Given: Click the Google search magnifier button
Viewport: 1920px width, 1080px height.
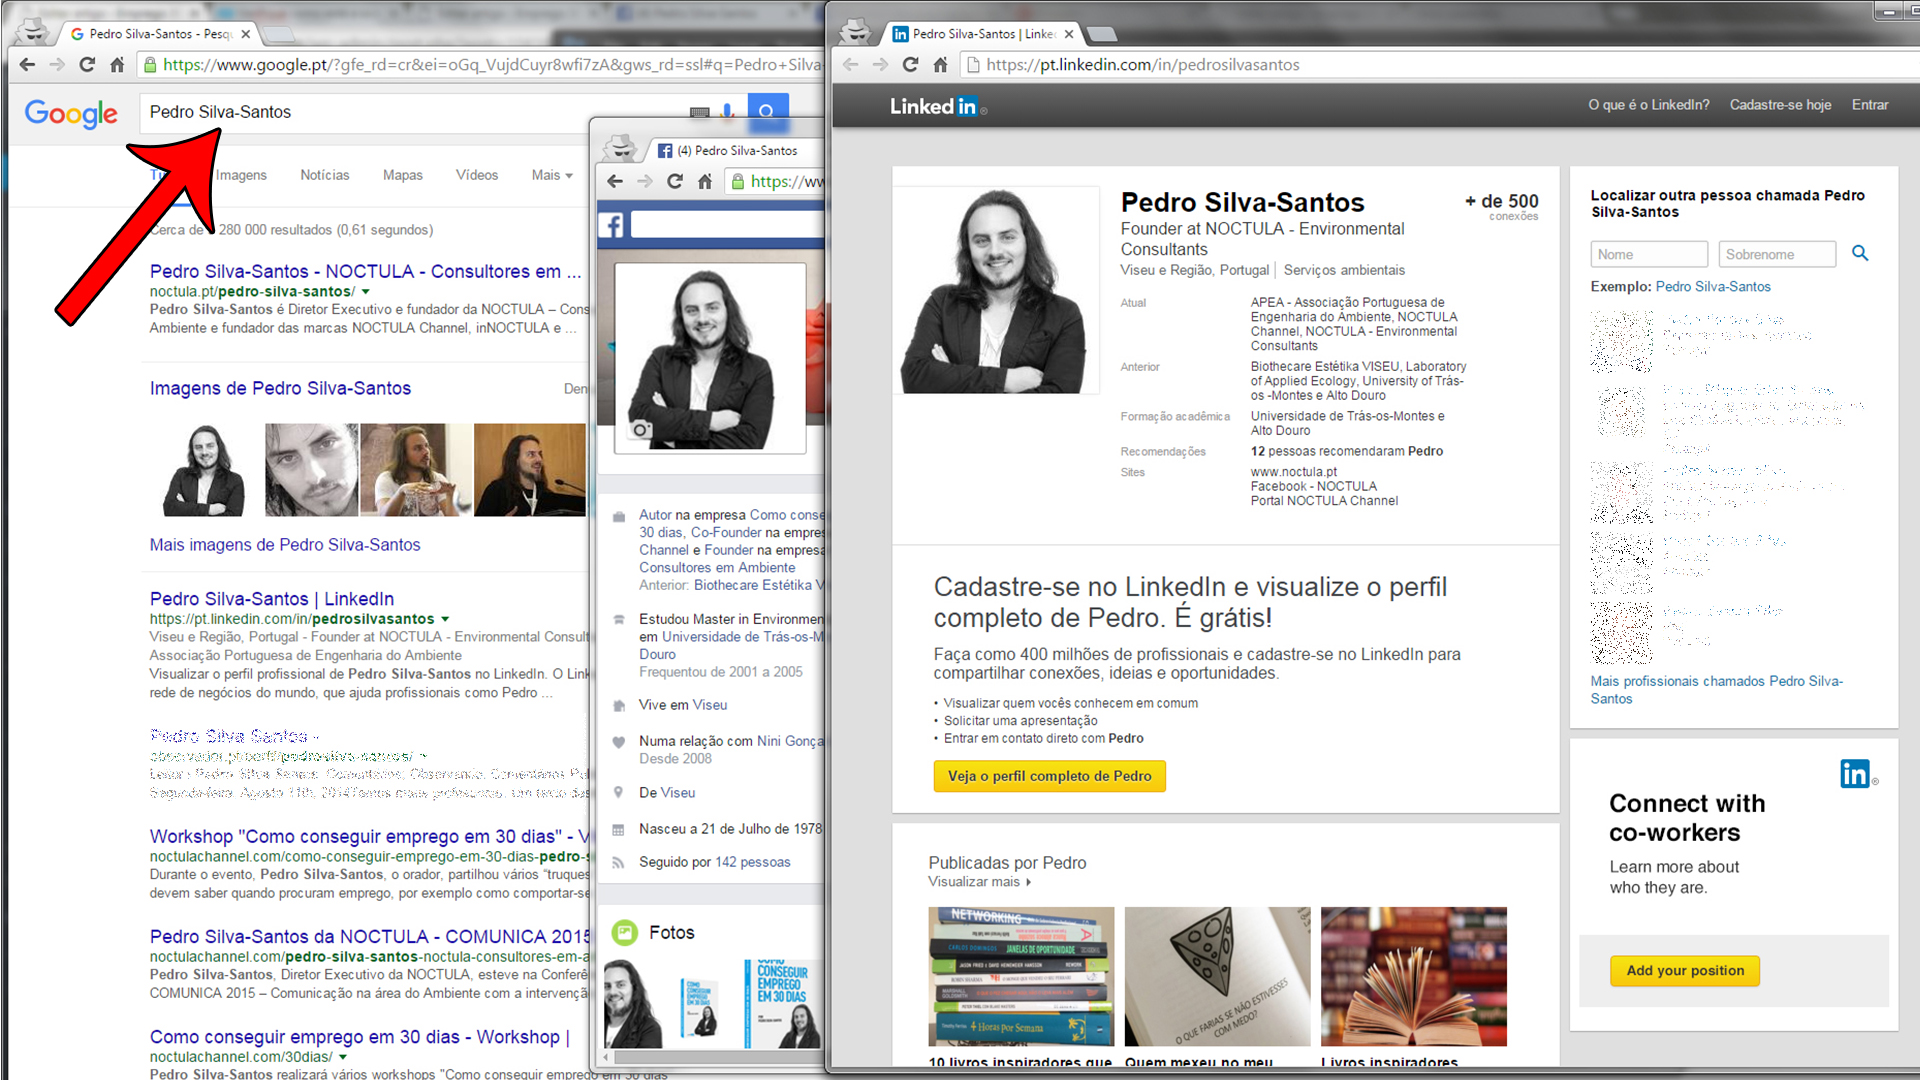Looking at the screenshot, I should [767, 111].
